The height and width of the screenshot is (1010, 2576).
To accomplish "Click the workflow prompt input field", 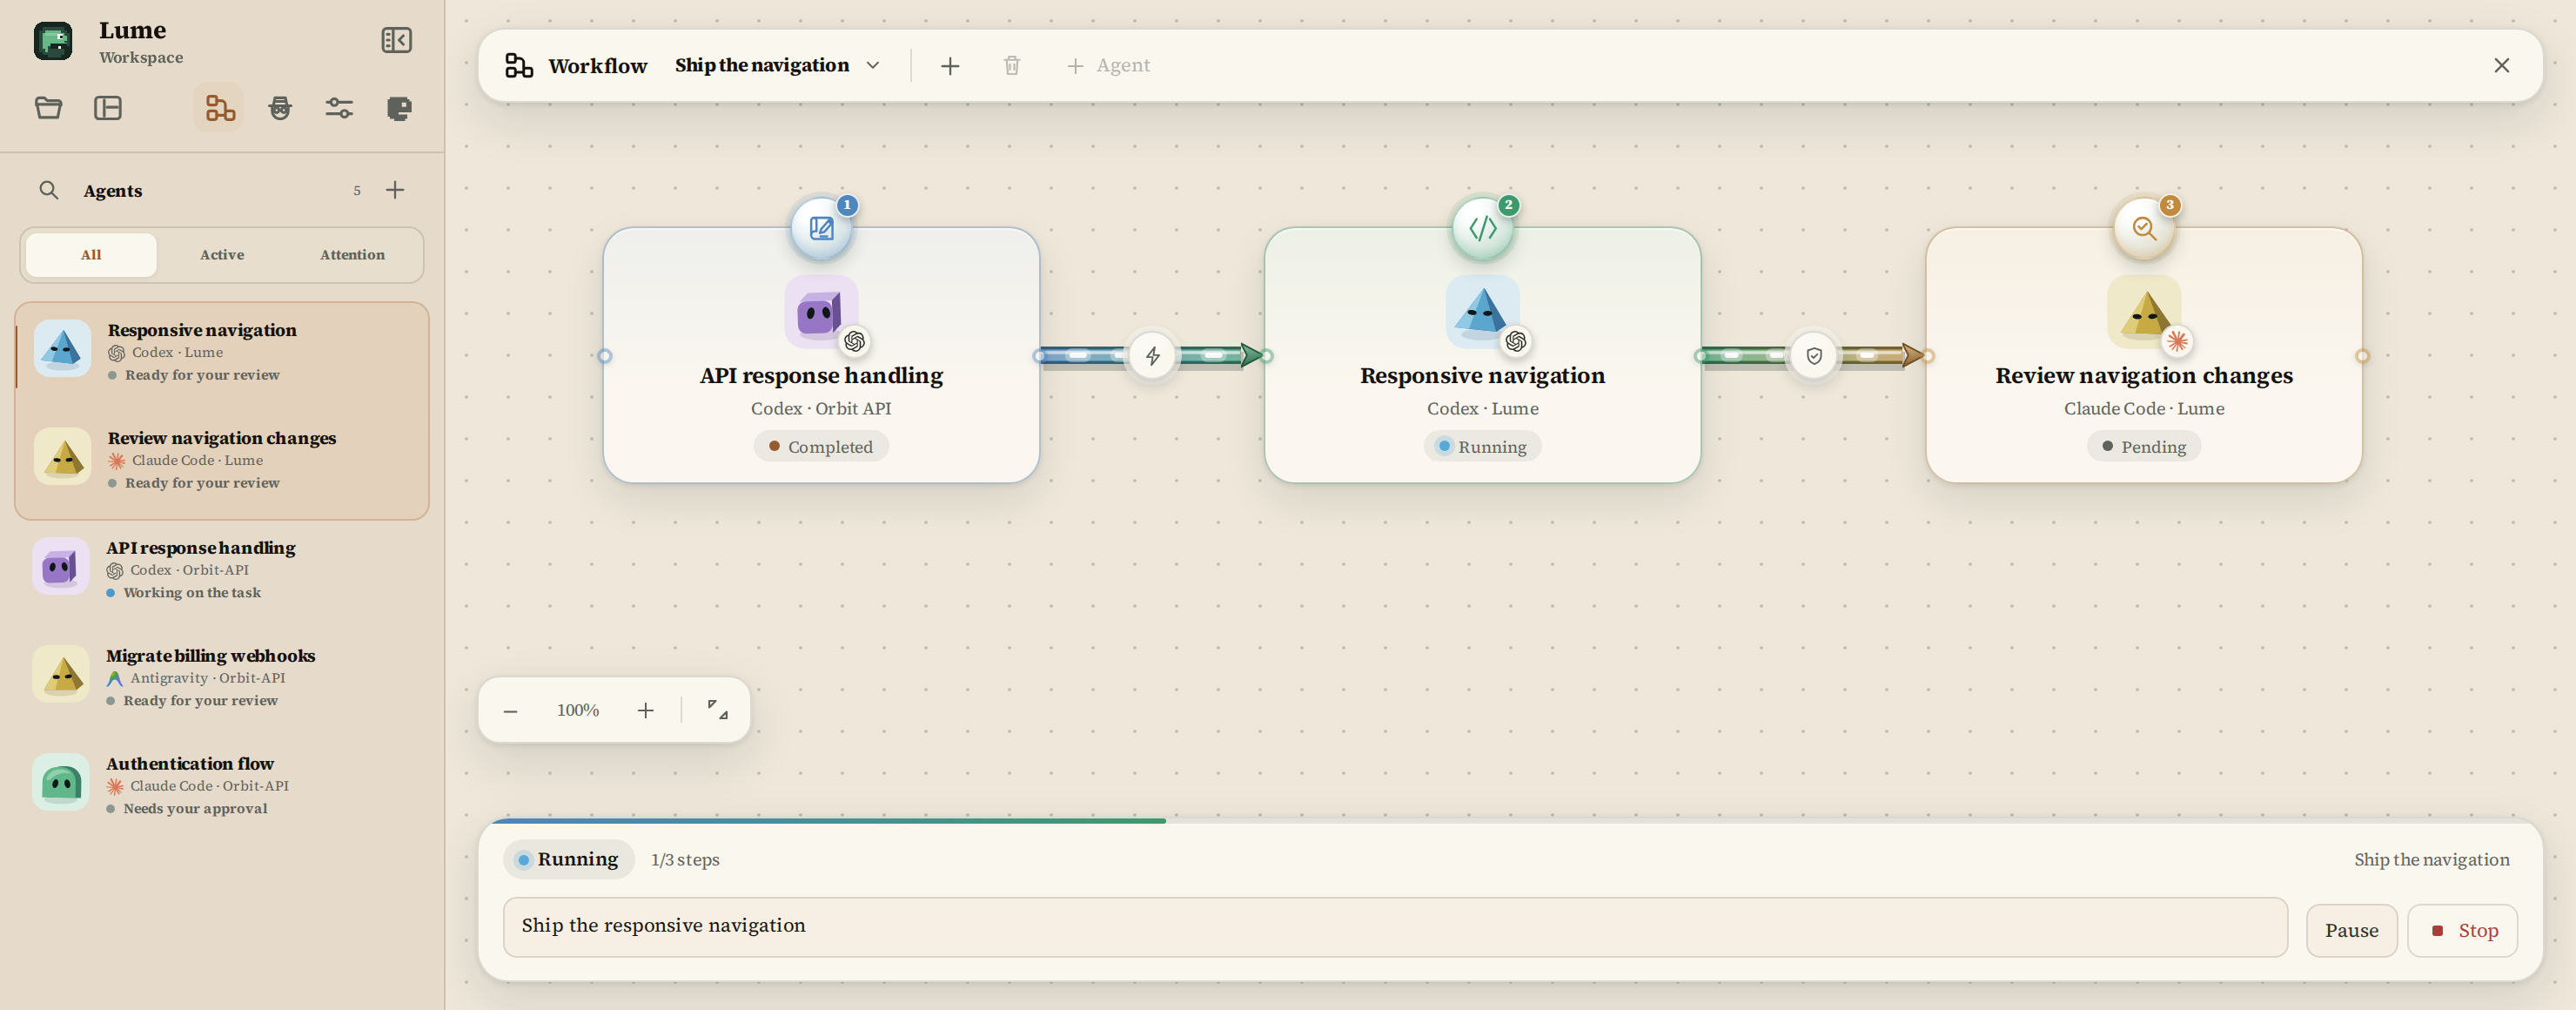I will tap(1395, 927).
